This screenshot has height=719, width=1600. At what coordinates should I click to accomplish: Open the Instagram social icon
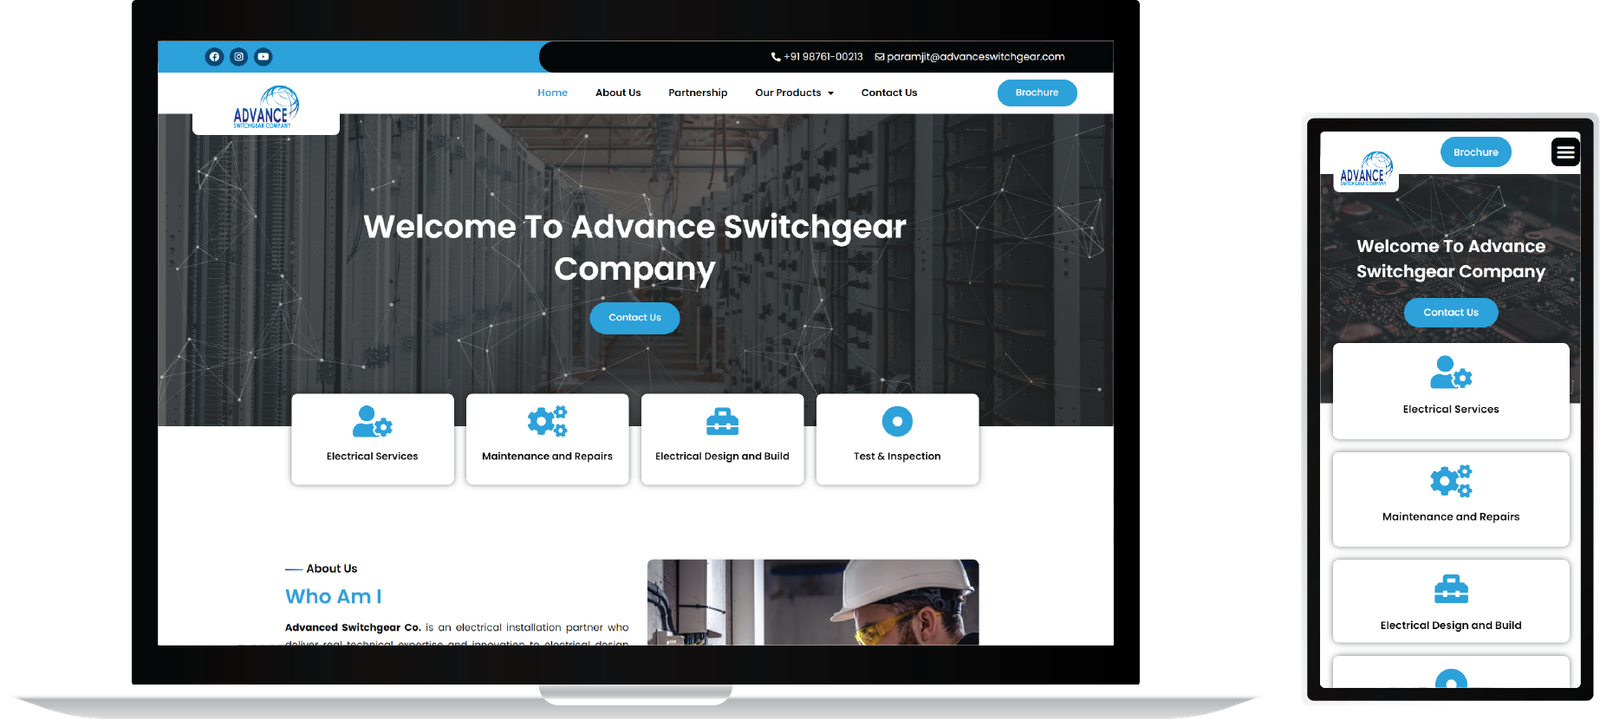tap(239, 57)
